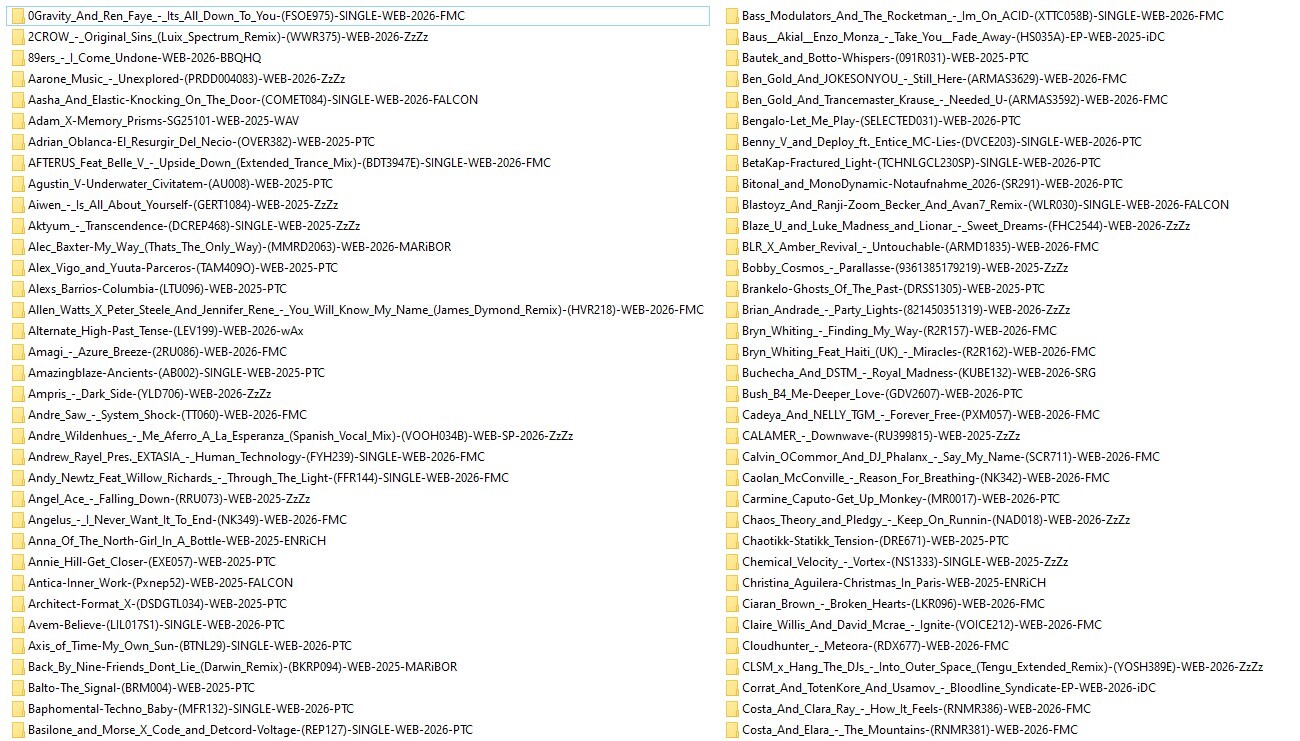This screenshot has height=741, width=1300.
Task: Click Cadeya_And_NELLY_TGM Forever Free entry
Action: pyautogui.click(x=921, y=415)
